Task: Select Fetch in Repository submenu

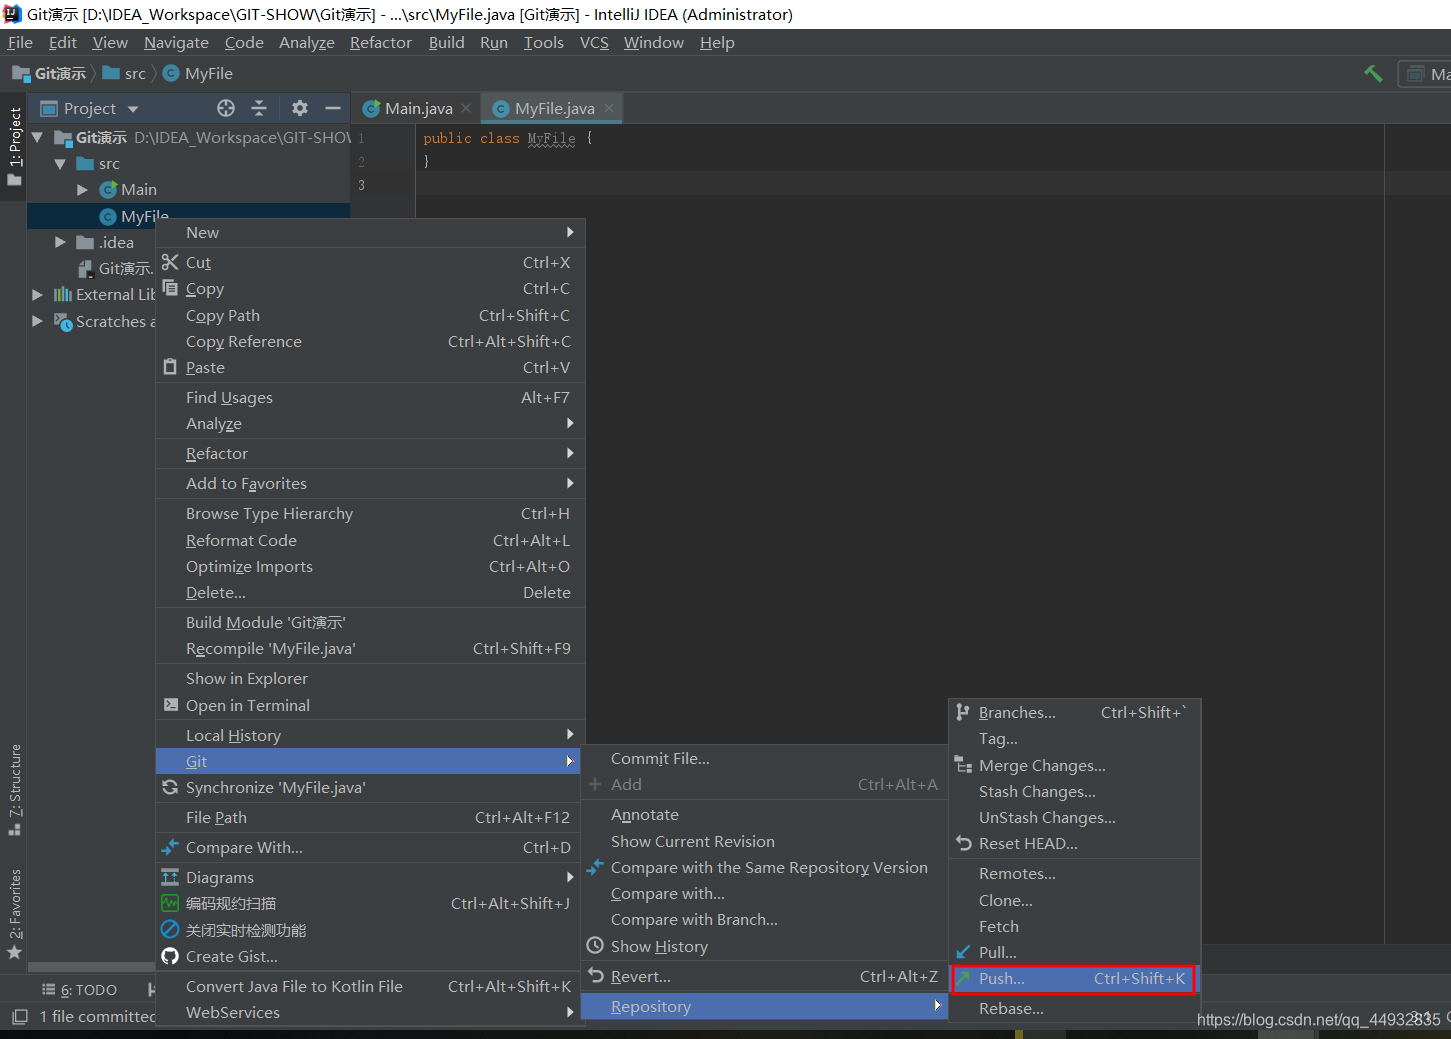Action: (x=1074, y=926)
